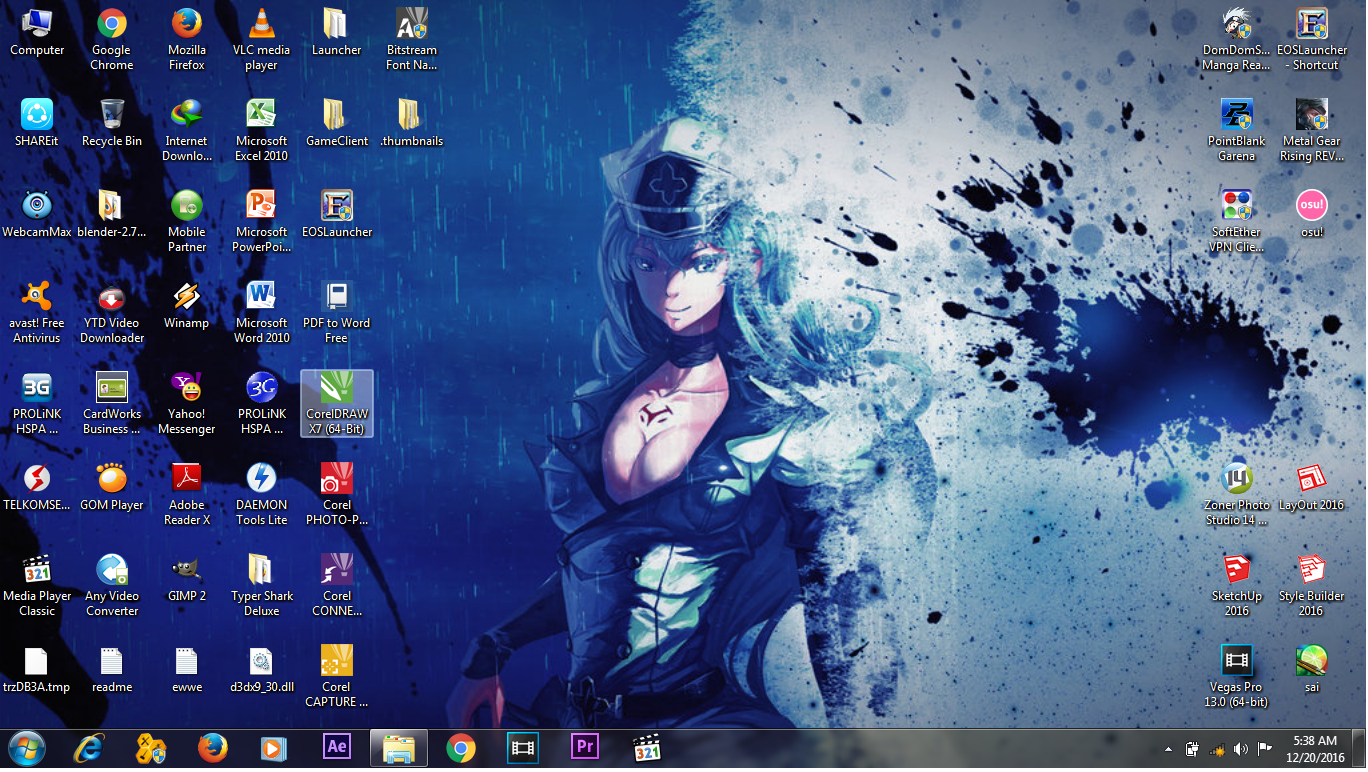Select EOSLauncher icon beside PowerPoint

[337, 214]
